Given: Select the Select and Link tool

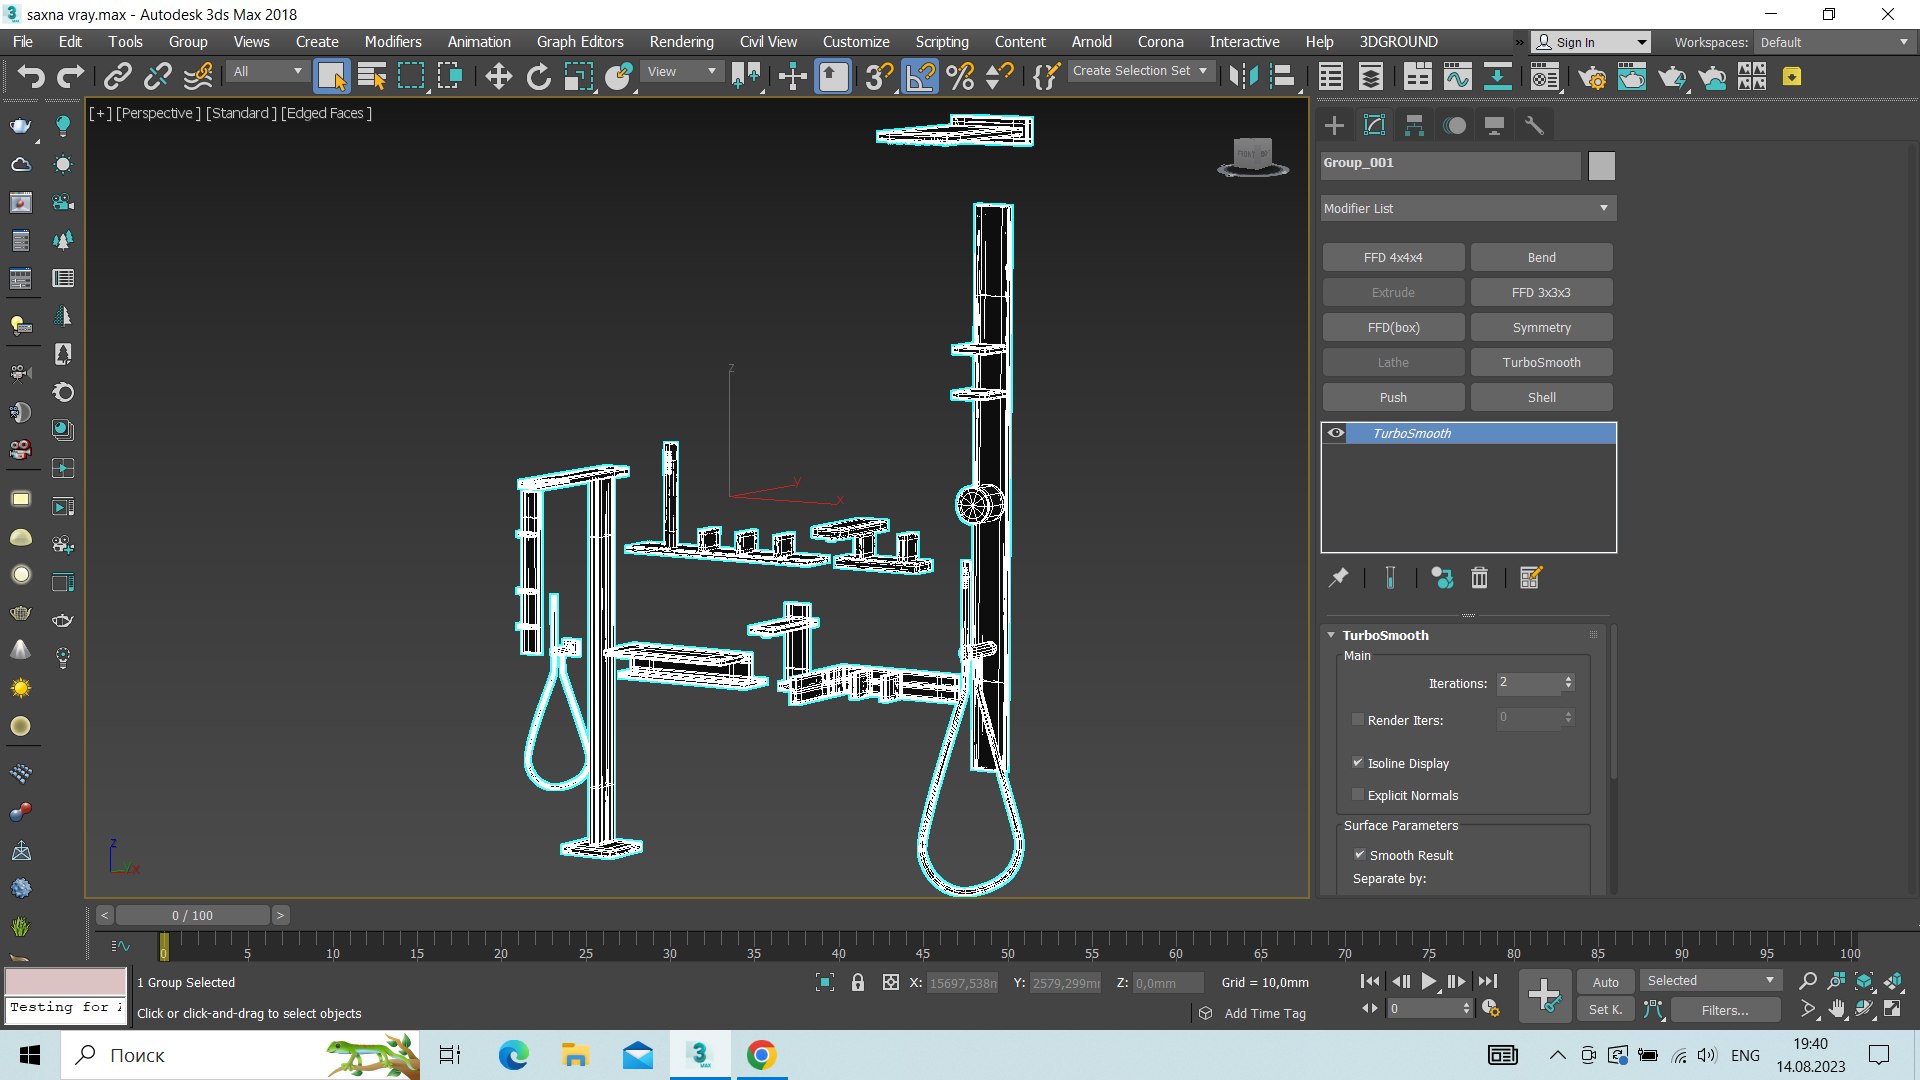Looking at the screenshot, I should pyautogui.click(x=118, y=76).
